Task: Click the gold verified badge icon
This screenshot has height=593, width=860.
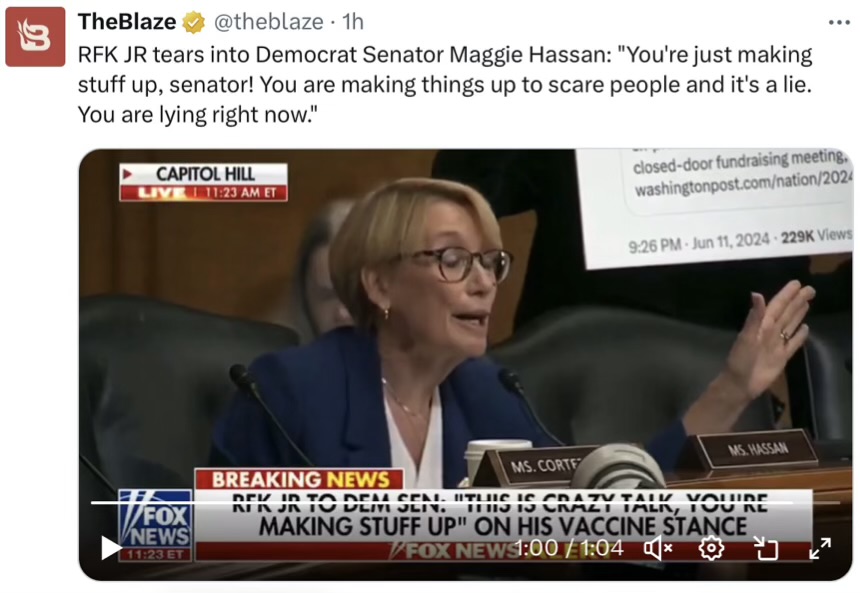Action: 193,22
